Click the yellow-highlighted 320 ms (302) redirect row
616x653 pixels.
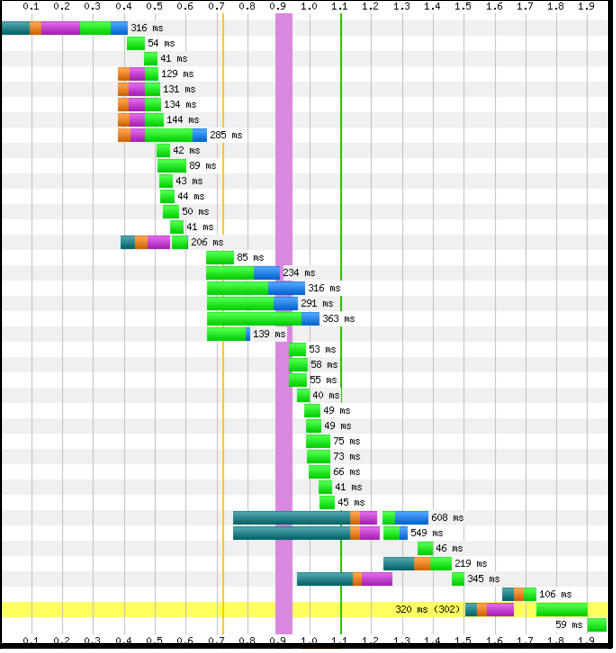pos(300,609)
